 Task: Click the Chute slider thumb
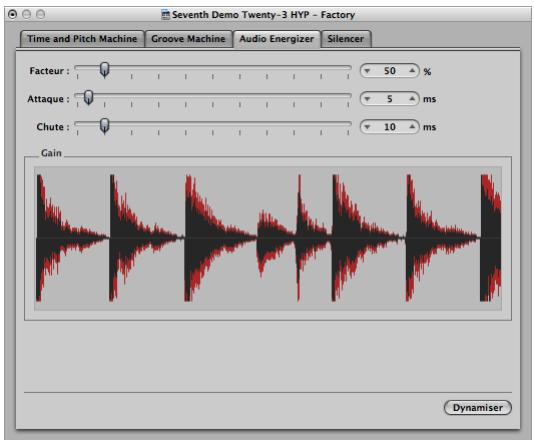[105, 126]
